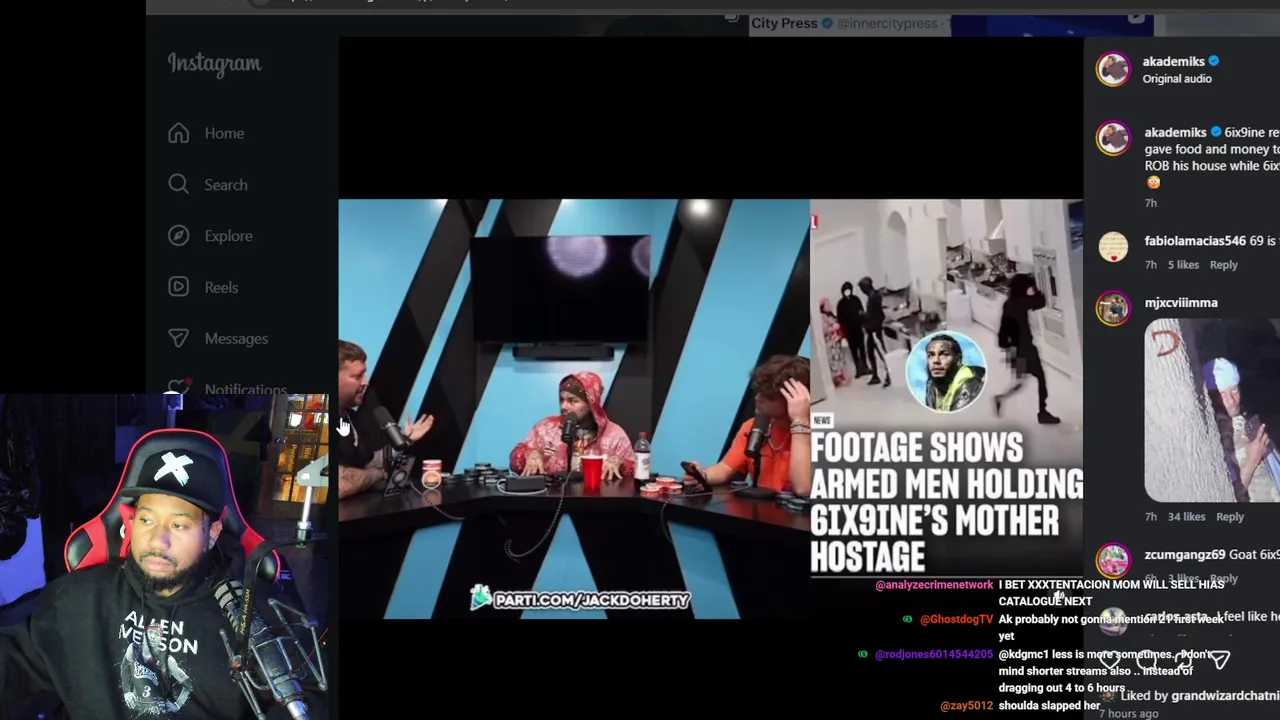
Task: Click the '7 hours ago' post timestamp
Action: pos(1128,713)
